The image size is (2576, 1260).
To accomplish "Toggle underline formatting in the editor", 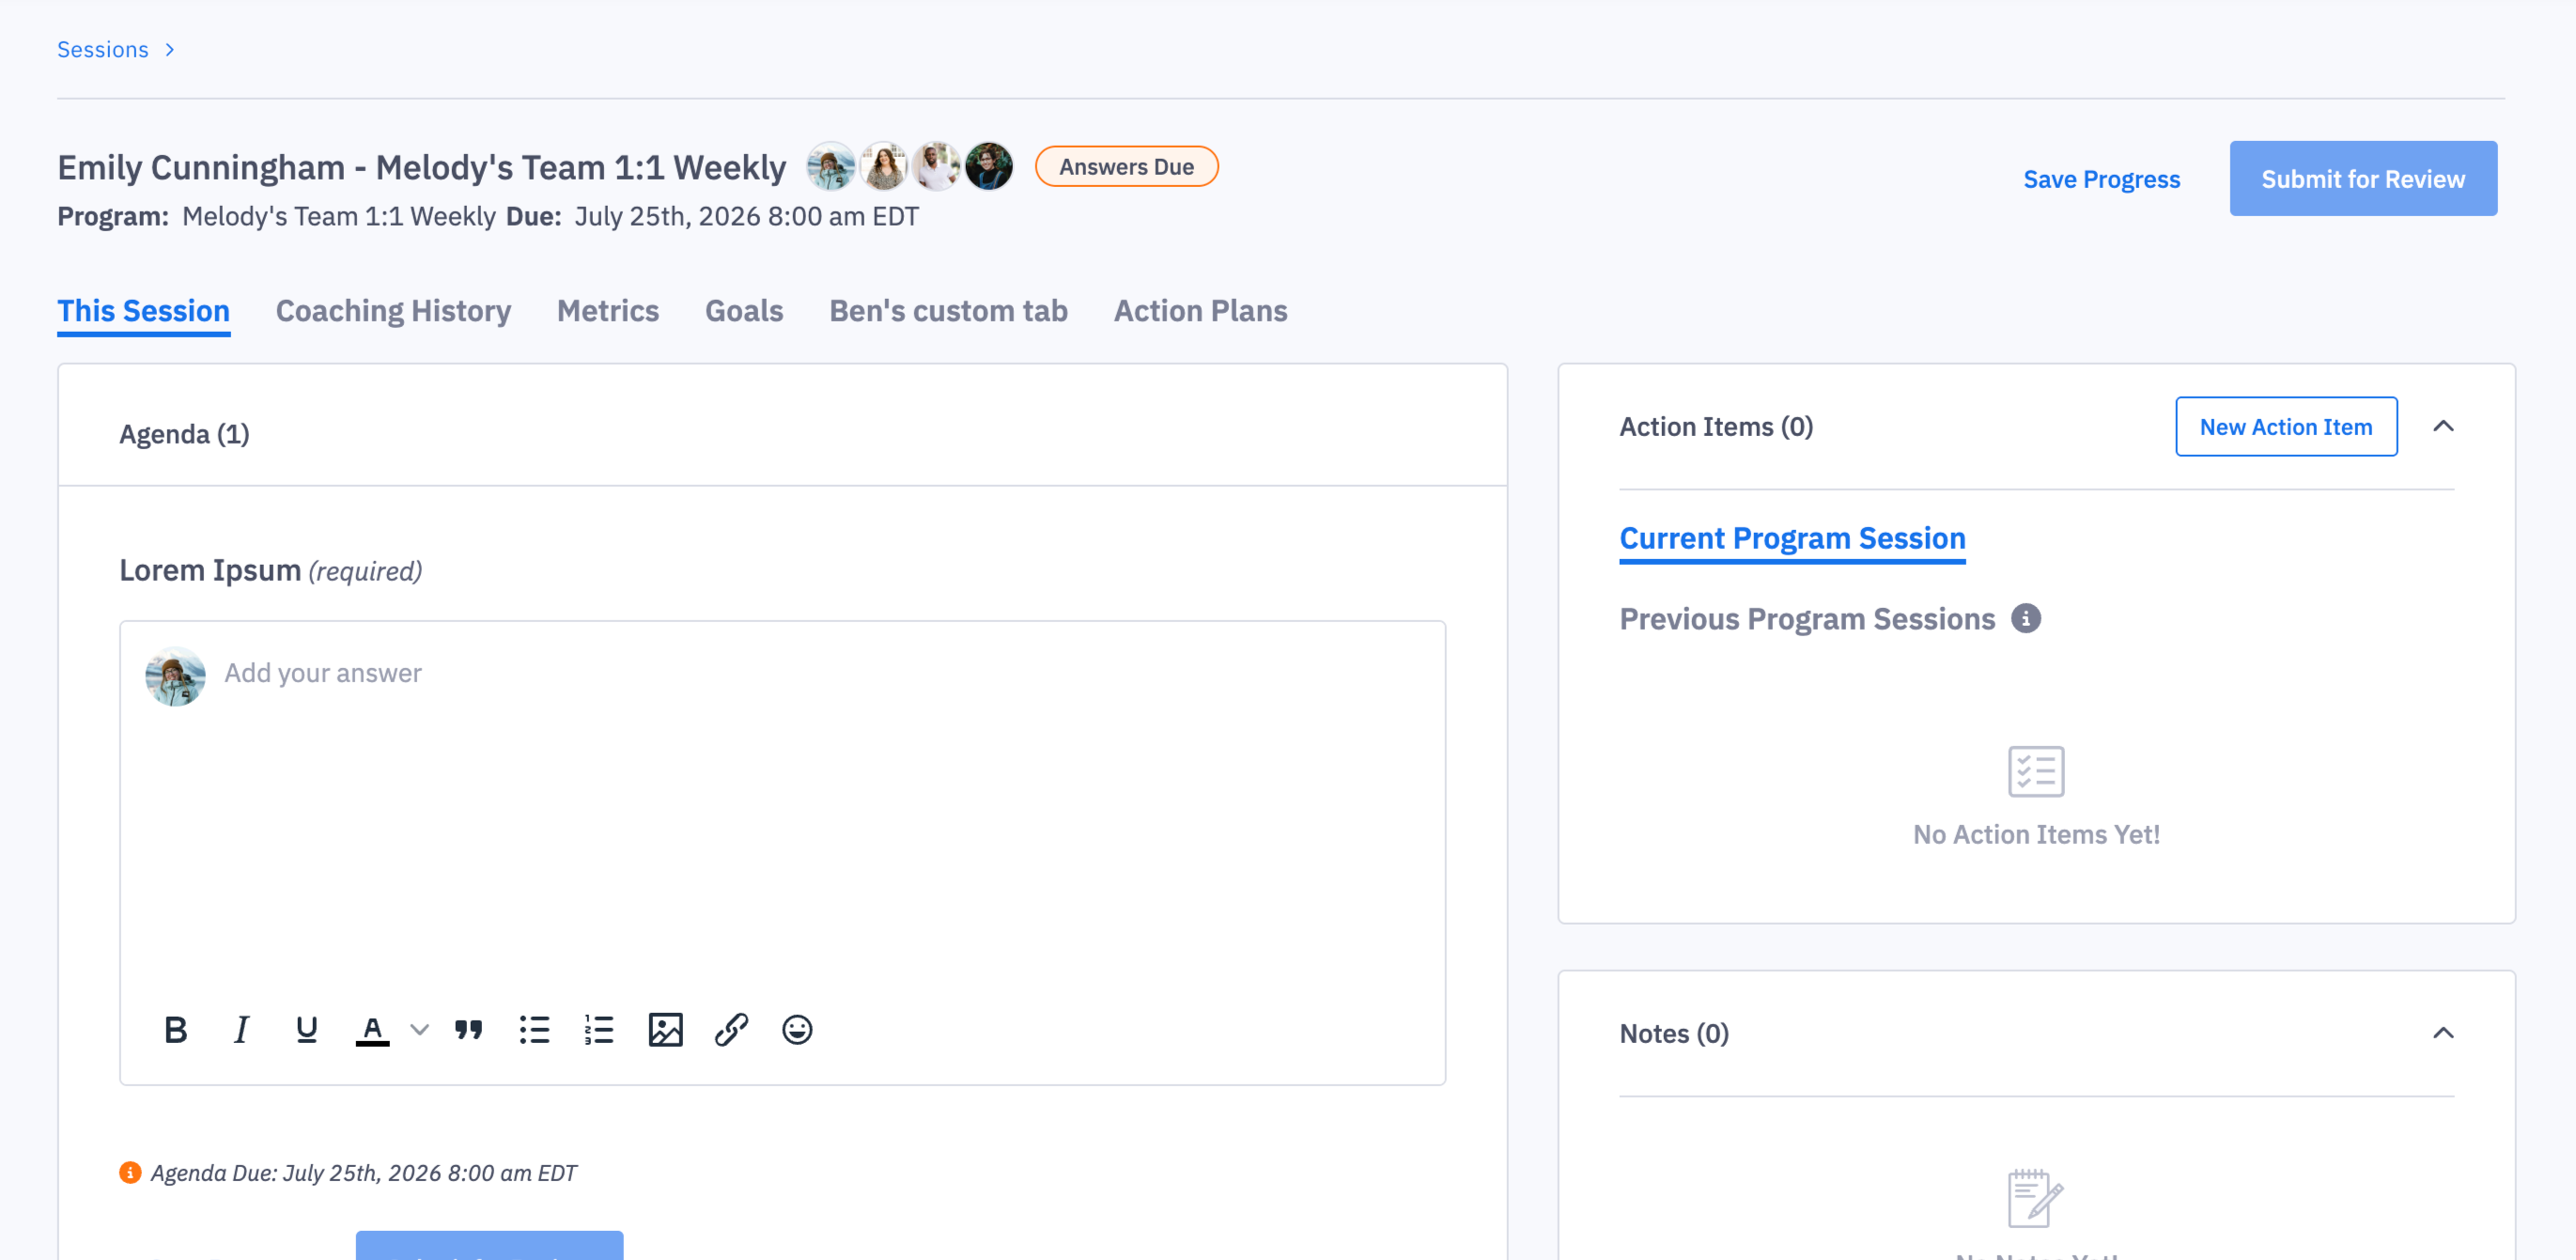I will [307, 1029].
